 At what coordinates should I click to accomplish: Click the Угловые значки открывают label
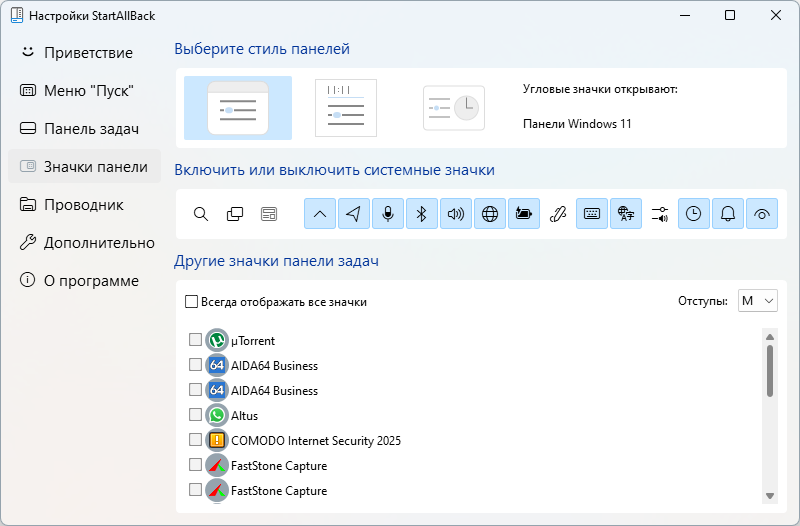click(x=600, y=89)
